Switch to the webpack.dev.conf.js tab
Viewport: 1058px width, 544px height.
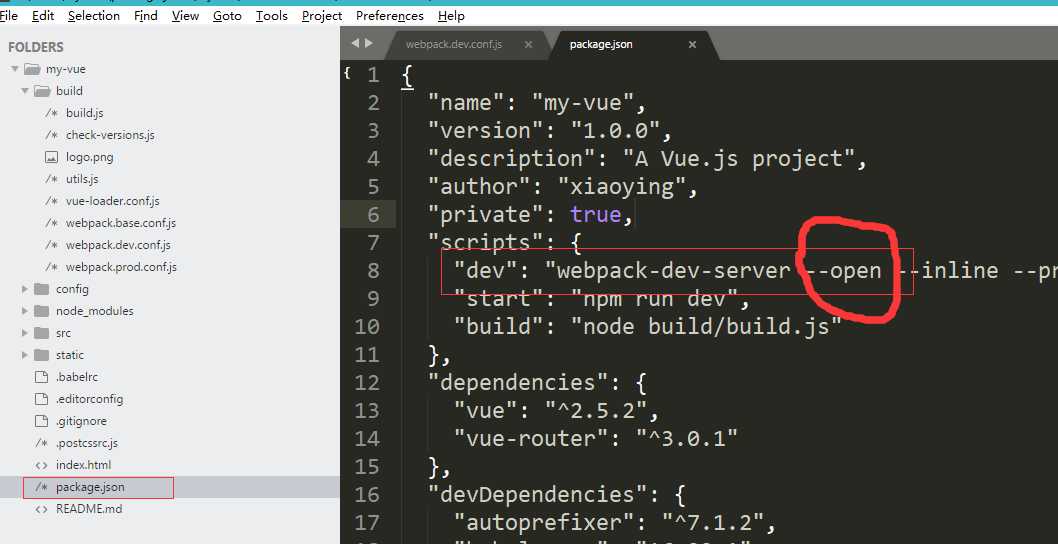tap(453, 45)
